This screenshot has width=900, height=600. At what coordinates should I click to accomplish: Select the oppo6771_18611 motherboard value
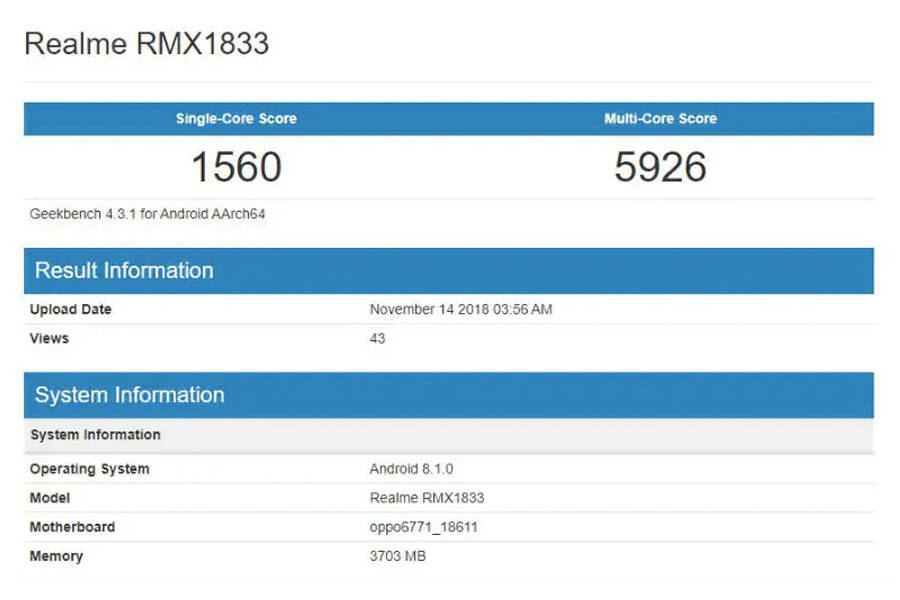point(424,527)
